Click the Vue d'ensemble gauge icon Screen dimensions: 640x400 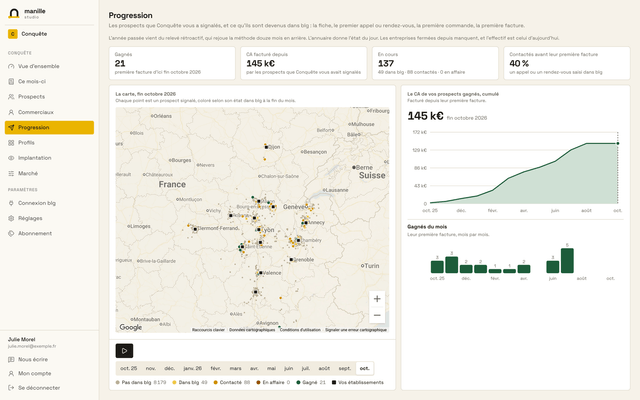(x=11, y=66)
